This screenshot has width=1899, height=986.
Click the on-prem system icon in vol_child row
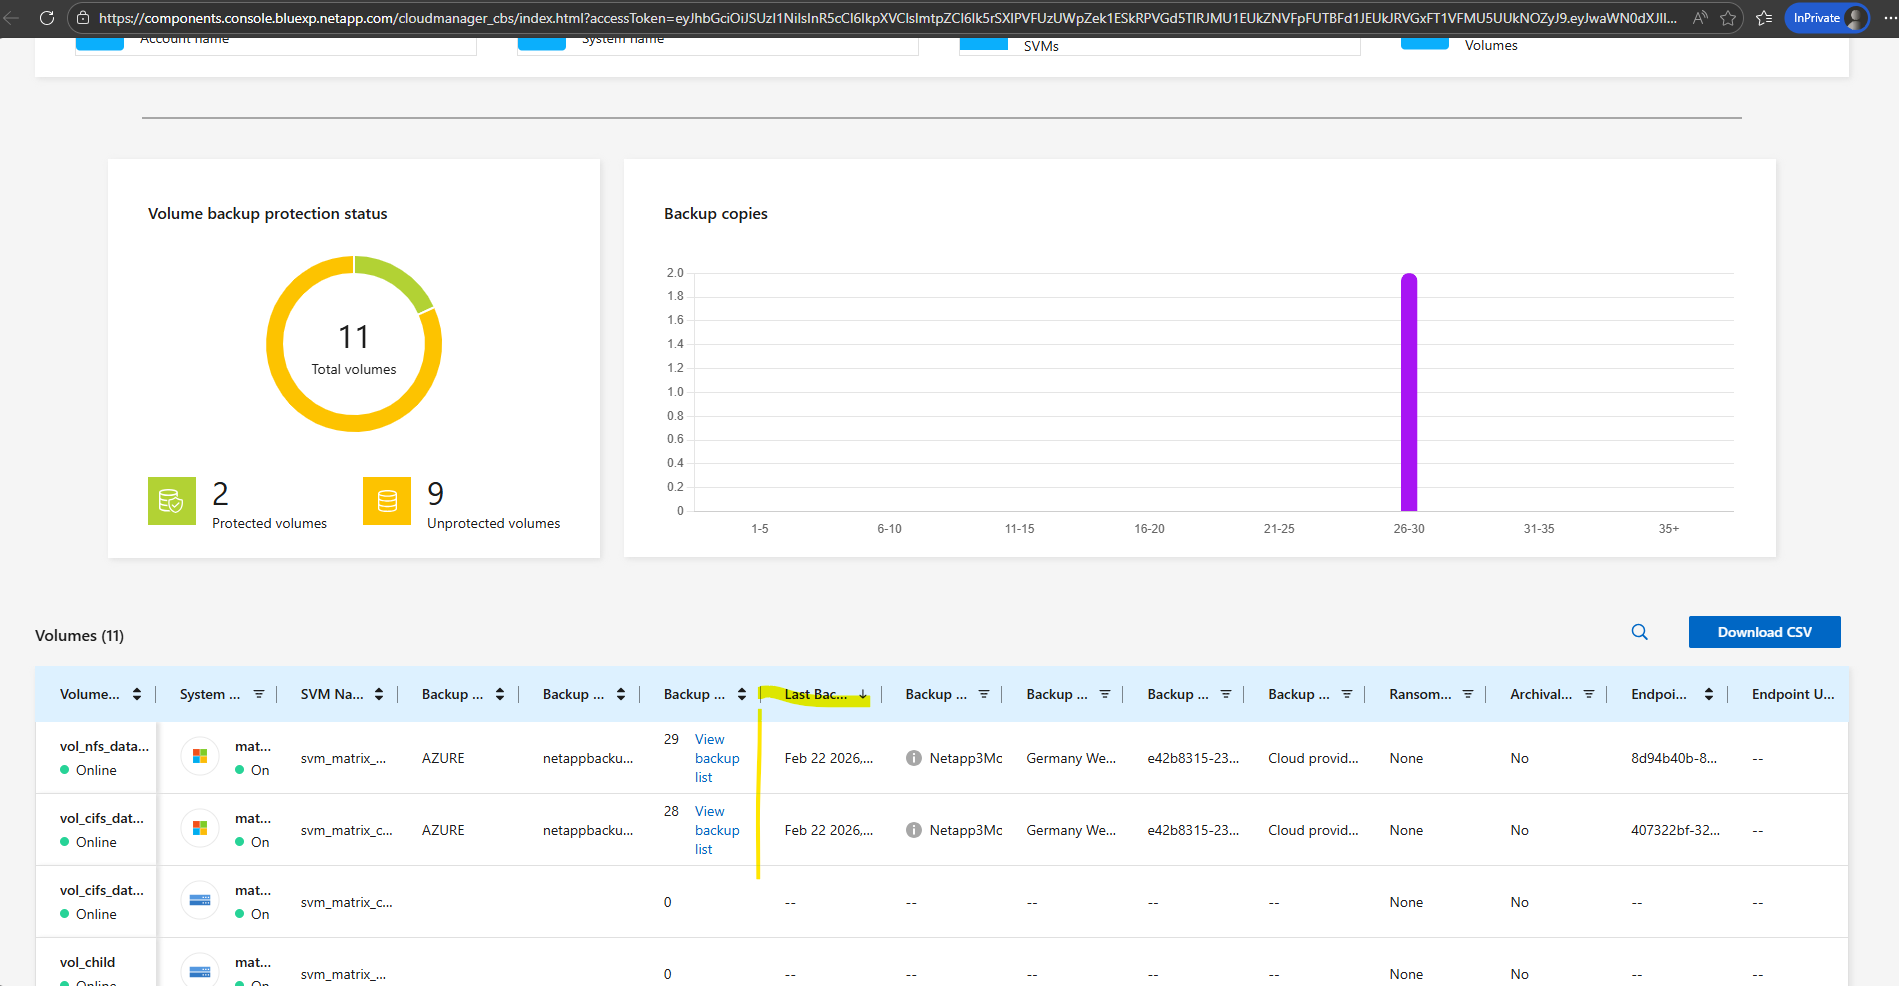tap(200, 971)
